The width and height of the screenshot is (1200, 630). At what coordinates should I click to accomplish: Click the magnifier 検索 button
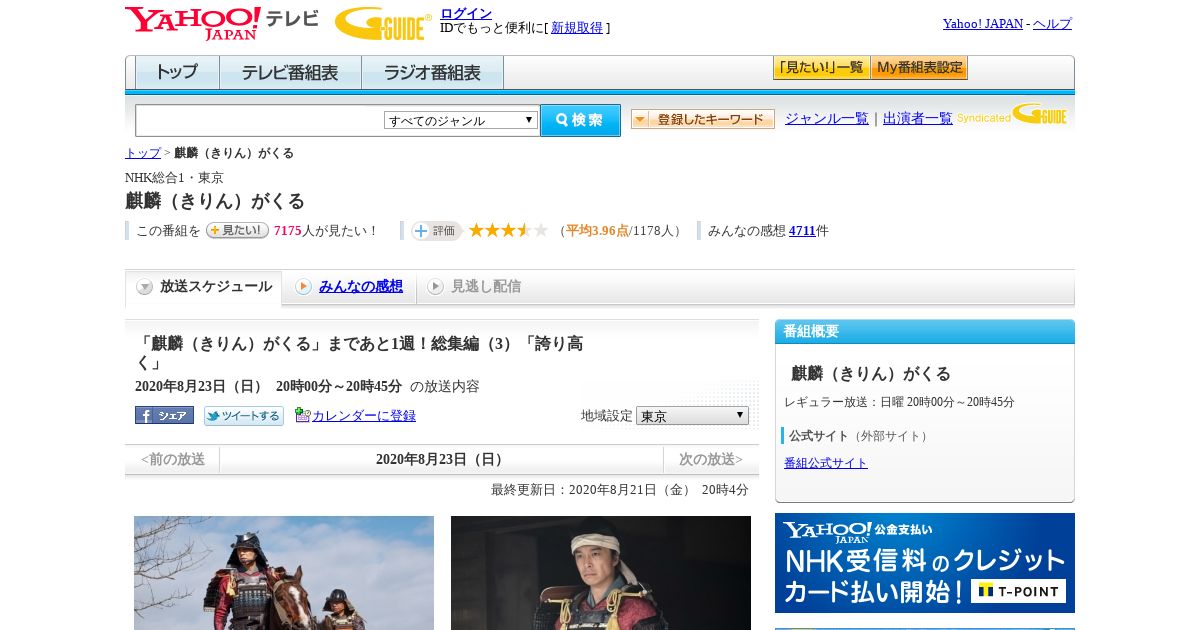[580, 120]
